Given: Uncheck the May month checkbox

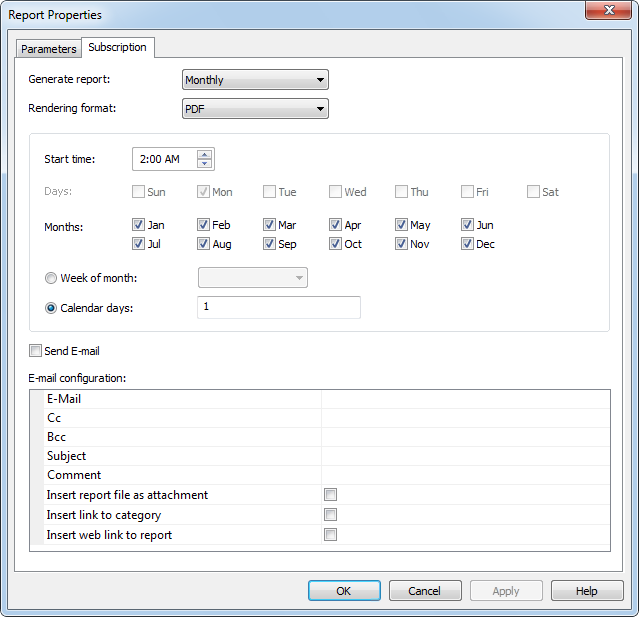Looking at the screenshot, I should pos(401,225).
